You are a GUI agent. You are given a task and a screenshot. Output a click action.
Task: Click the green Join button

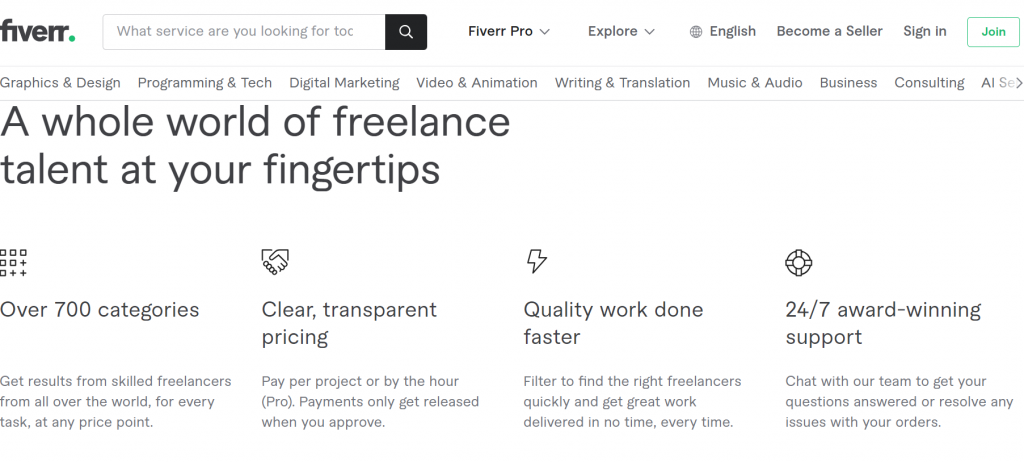point(993,32)
